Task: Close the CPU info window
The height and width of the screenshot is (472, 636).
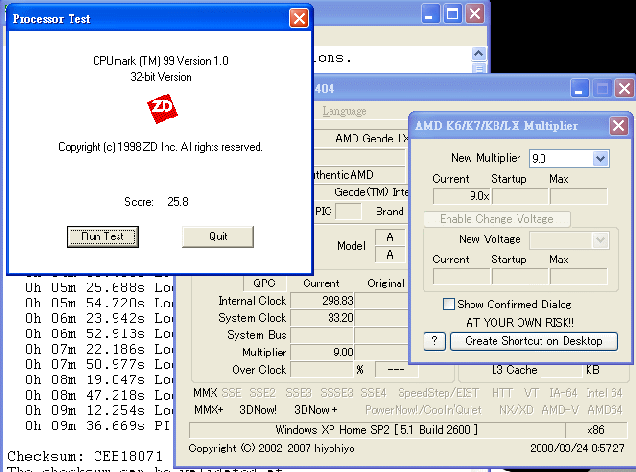Action: [625, 88]
